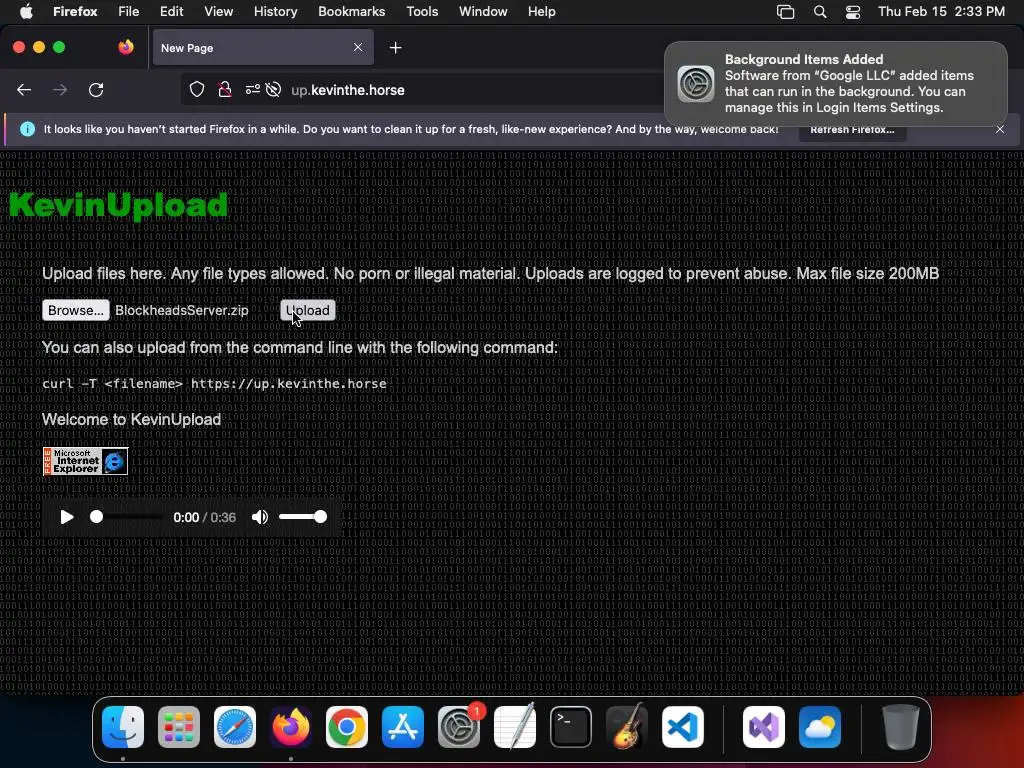
Task: Launch Safari from the Dock
Action: point(235,727)
